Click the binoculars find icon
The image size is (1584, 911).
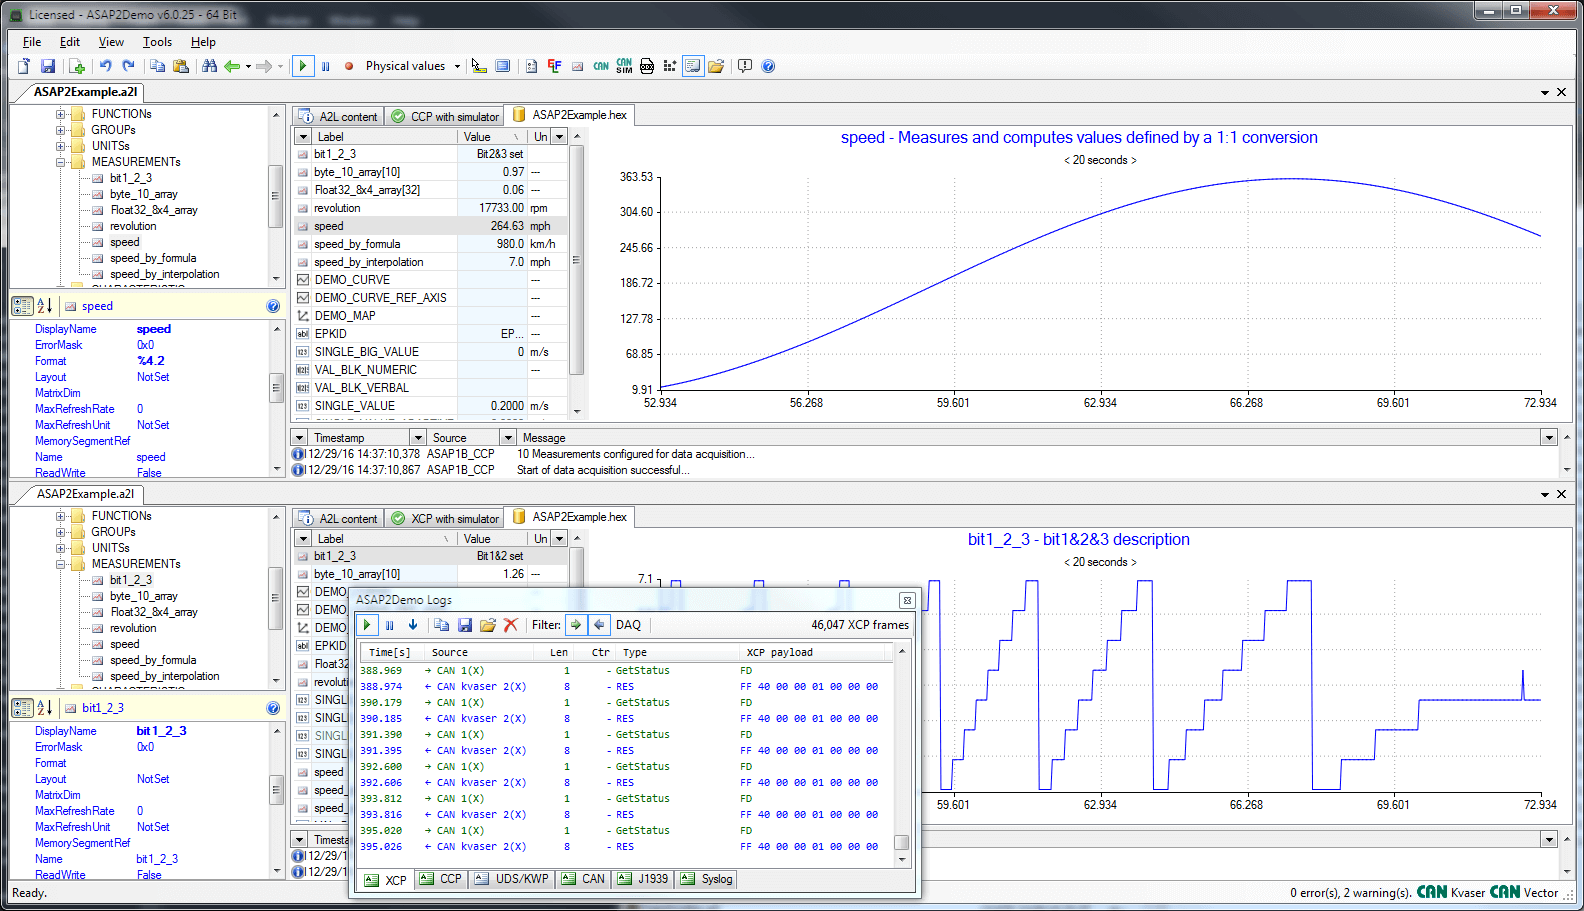[209, 66]
